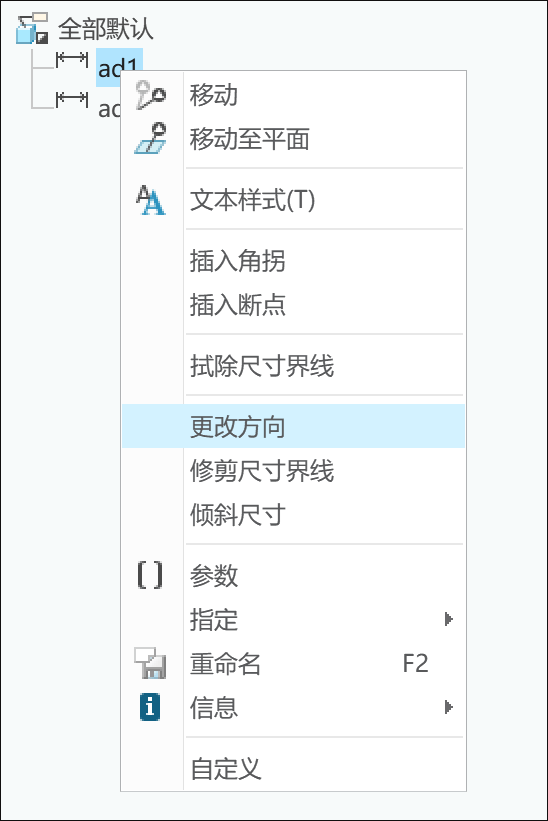Click the 移动 (Move) icon

pyautogui.click(x=151, y=95)
